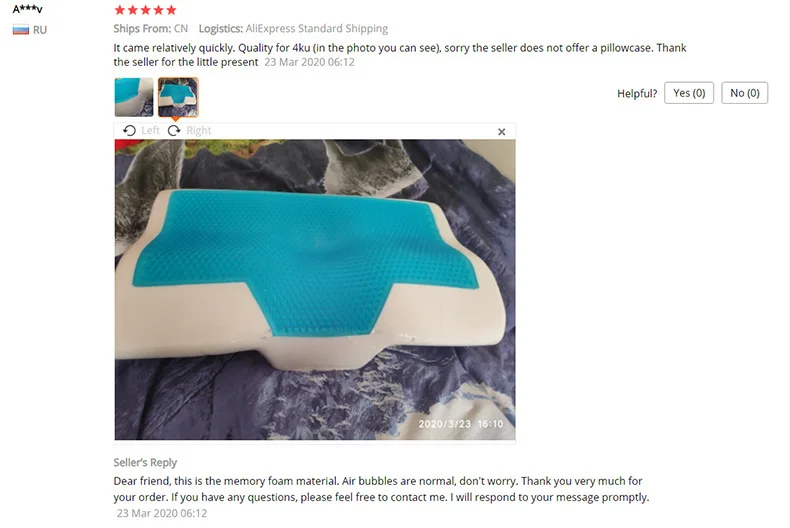Screen dimensions: 790x528
Task: Select the highlighted second pillow thumbnail
Action: coord(178,97)
